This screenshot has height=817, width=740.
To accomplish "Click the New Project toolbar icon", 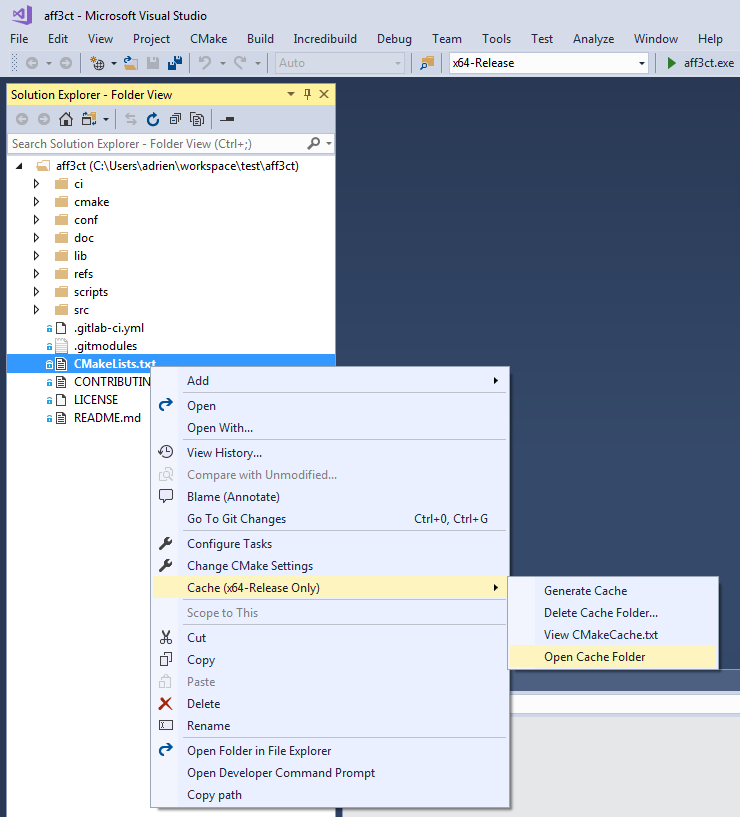I will pyautogui.click(x=97, y=63).
